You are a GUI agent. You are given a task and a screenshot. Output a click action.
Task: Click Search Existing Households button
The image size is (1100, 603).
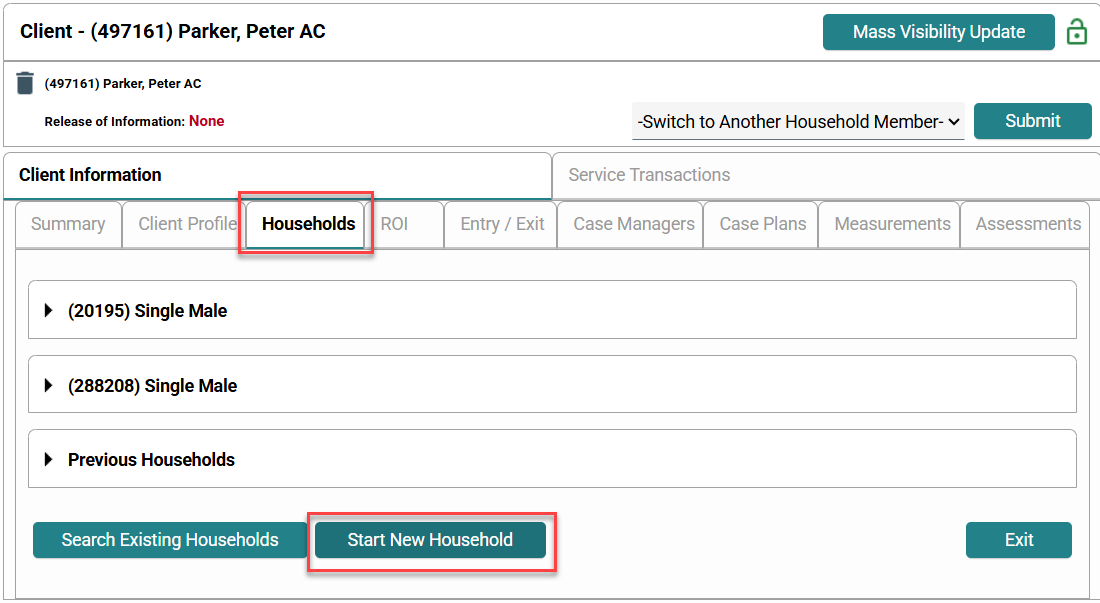point(170,540)
